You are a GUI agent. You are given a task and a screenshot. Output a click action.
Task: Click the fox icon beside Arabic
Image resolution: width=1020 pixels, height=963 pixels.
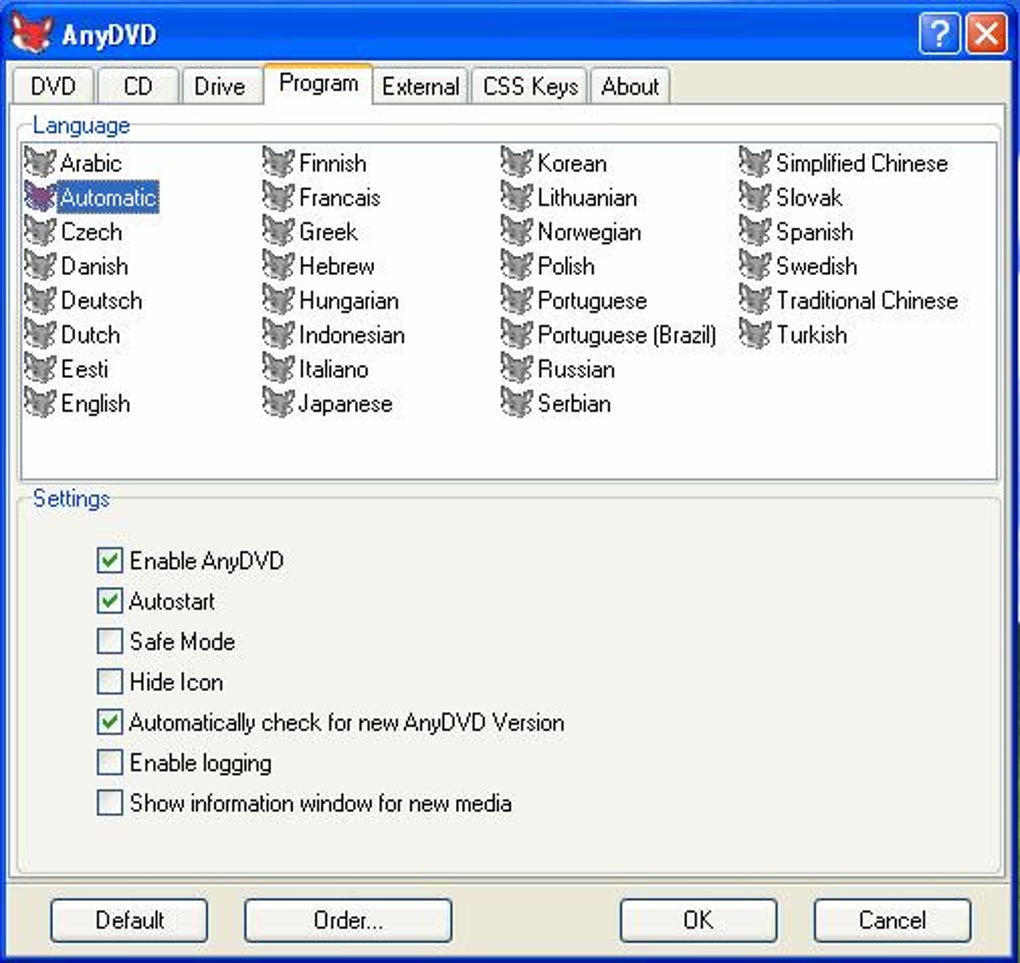(40, 162)
